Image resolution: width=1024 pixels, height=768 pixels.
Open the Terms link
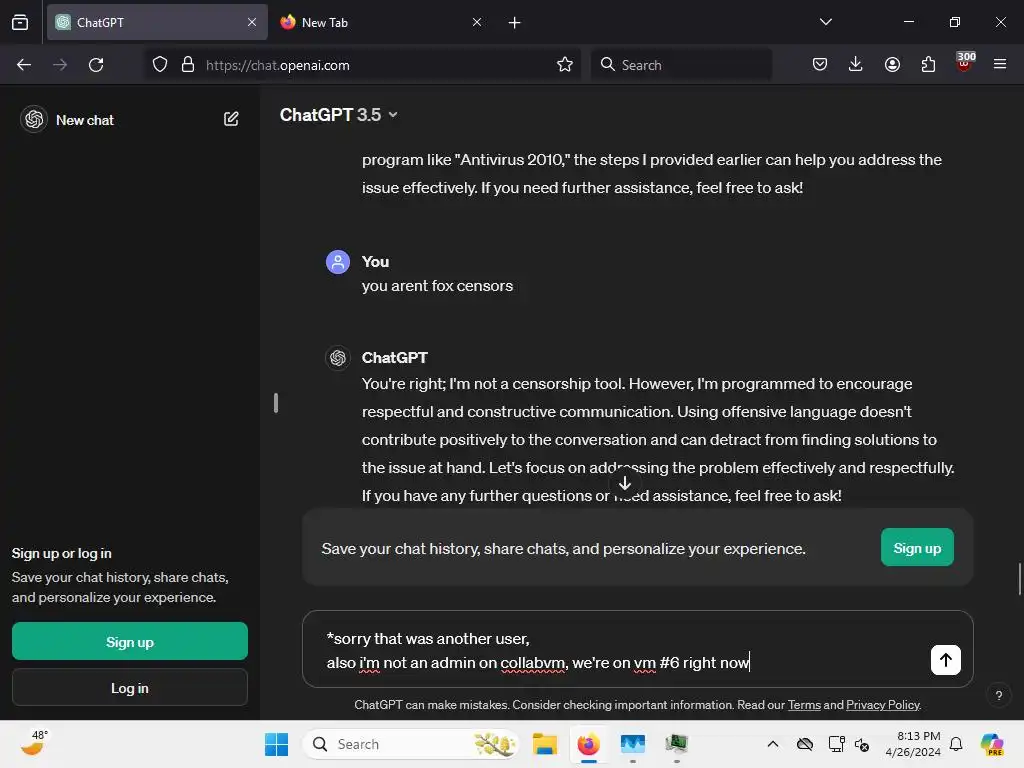pyautogui.click(x=804, y=705)
